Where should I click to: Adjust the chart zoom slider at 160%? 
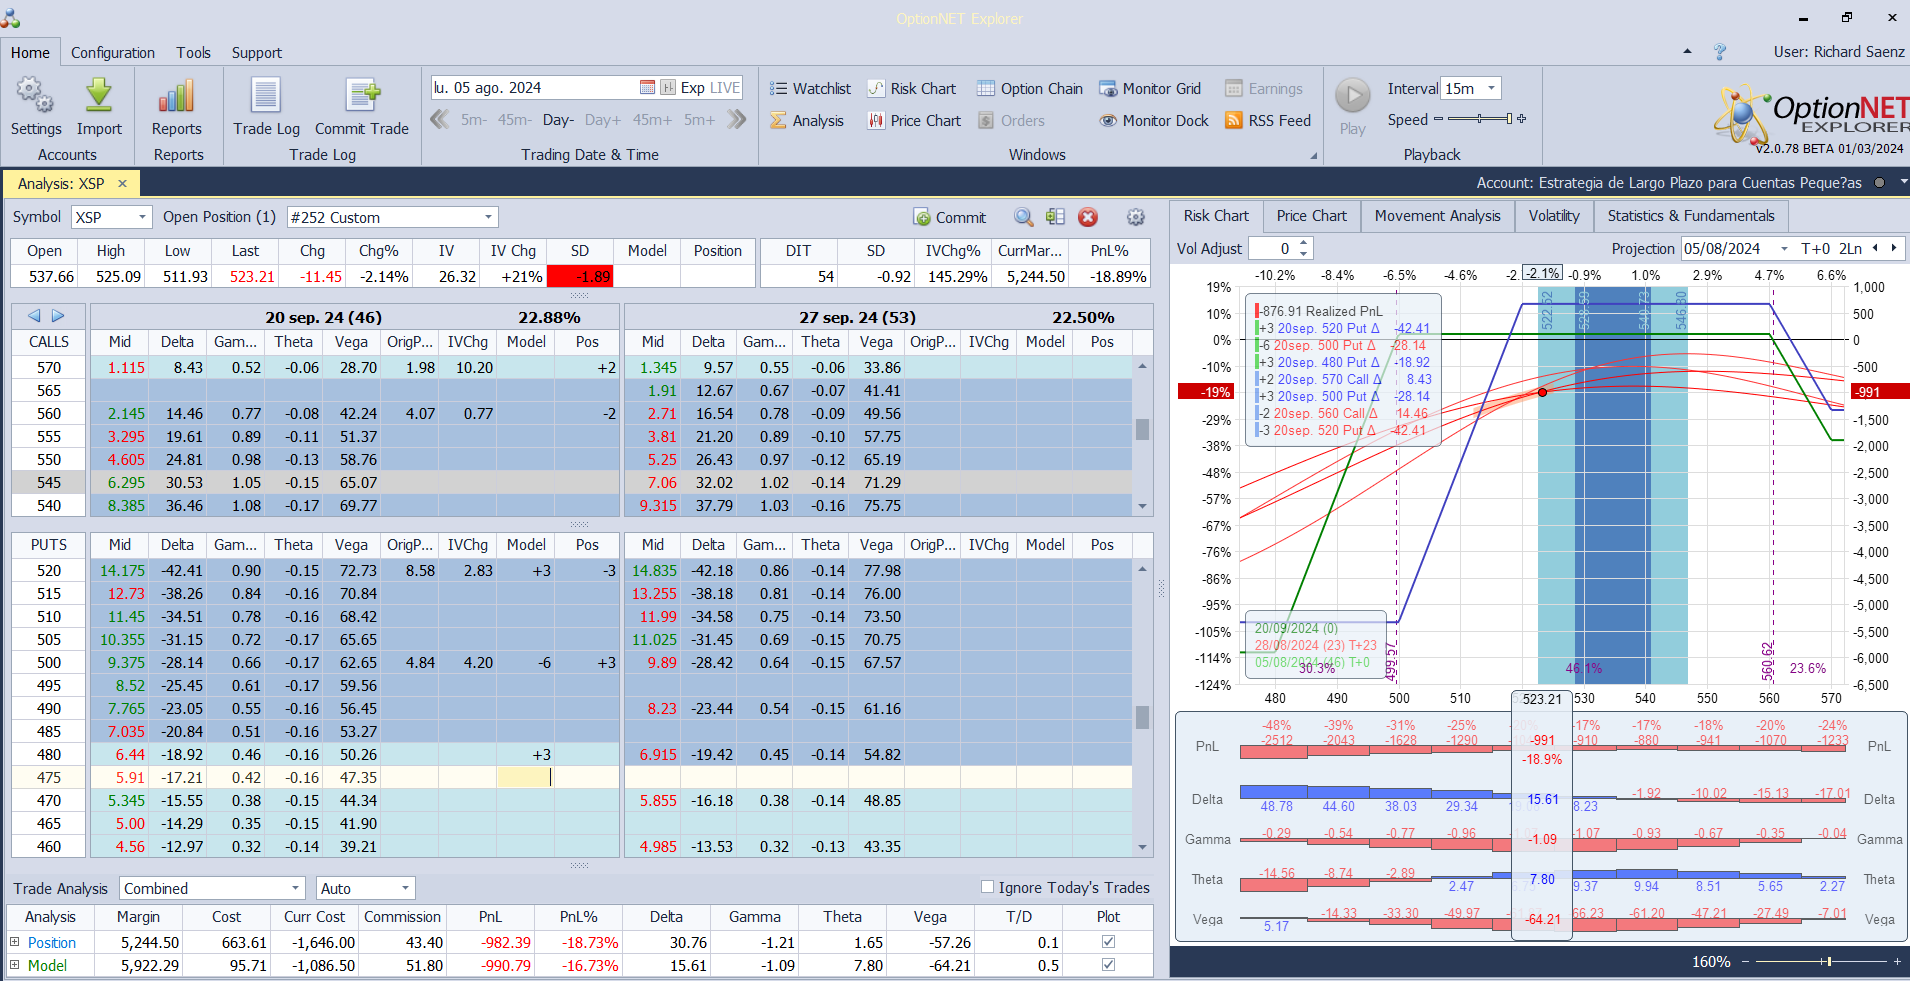coord(1827,961)
